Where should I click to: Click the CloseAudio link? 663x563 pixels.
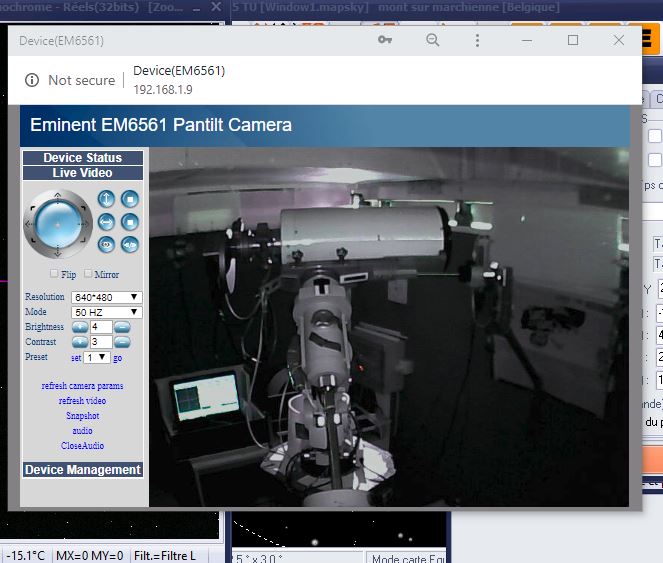[x=82, y=446]
